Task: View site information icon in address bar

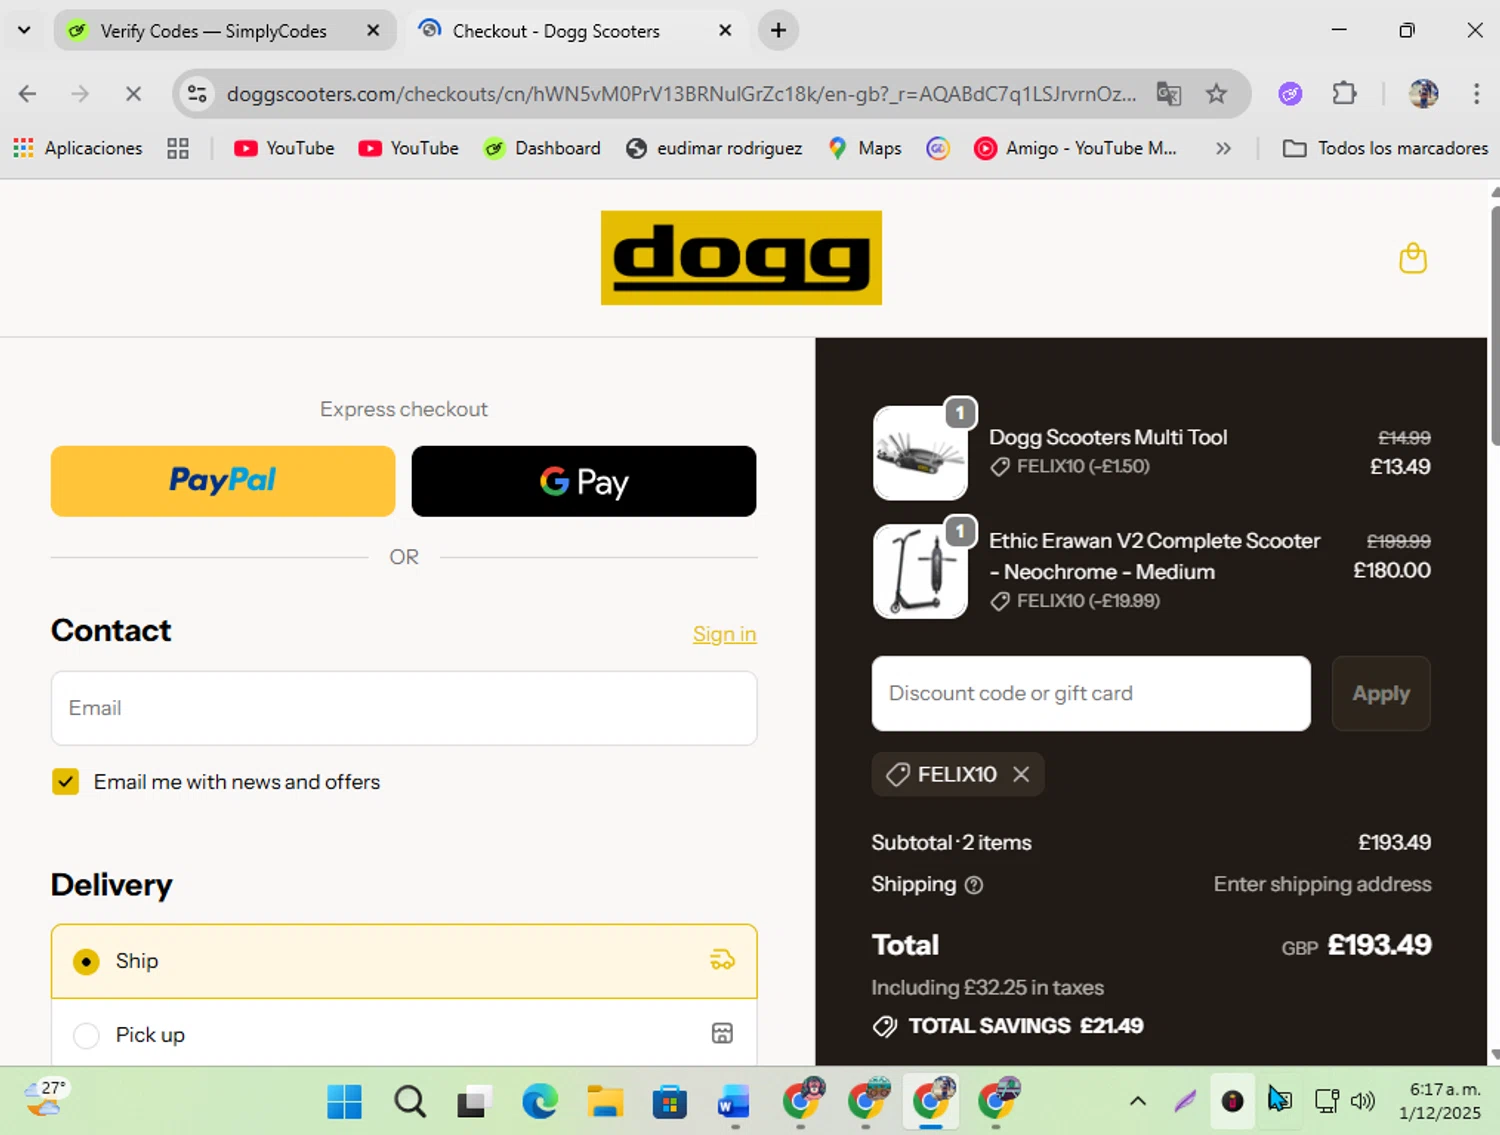Action: [x=197, y=94]
